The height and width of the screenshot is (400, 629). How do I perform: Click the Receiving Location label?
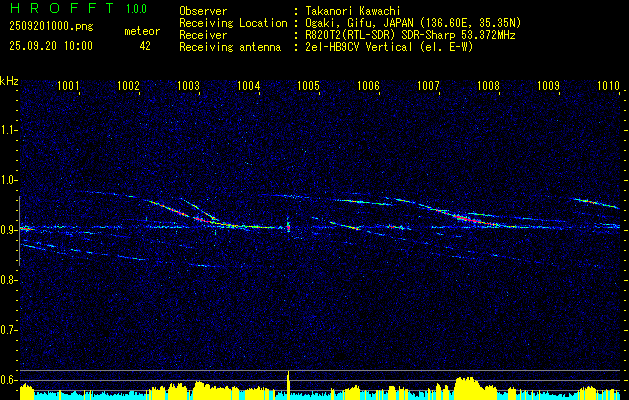[x=233, y=23]
